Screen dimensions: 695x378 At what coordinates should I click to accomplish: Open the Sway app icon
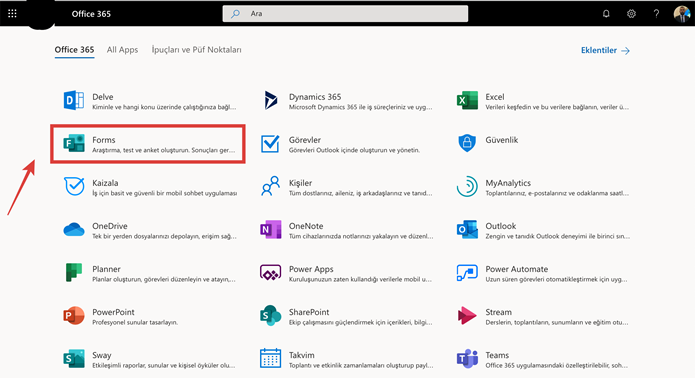[74, 359]
